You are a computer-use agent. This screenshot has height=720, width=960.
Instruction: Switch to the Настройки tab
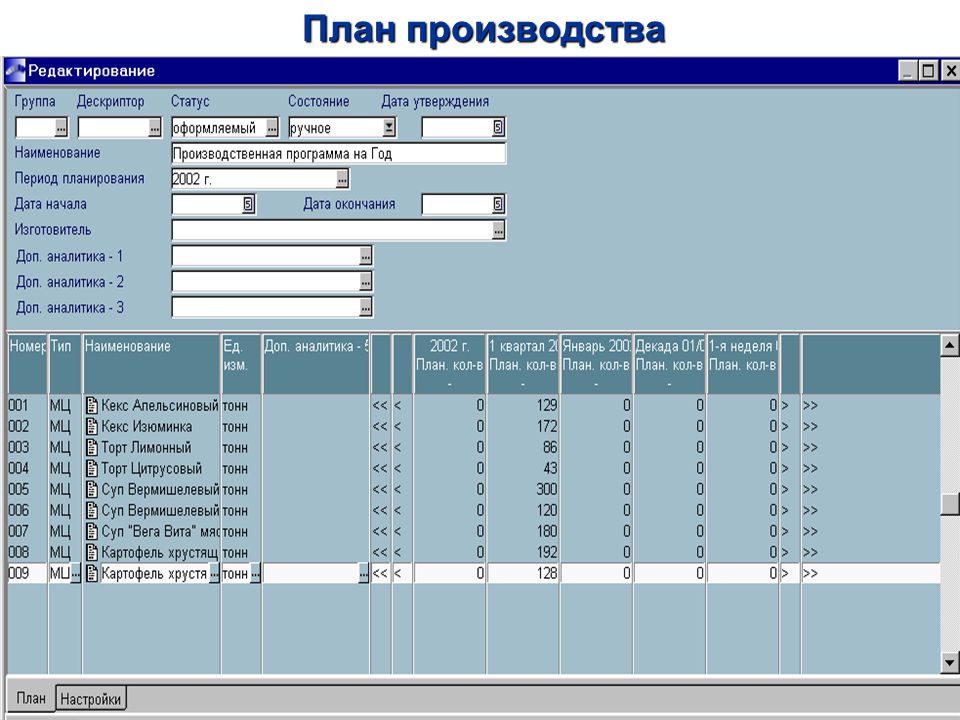(91, 699)
